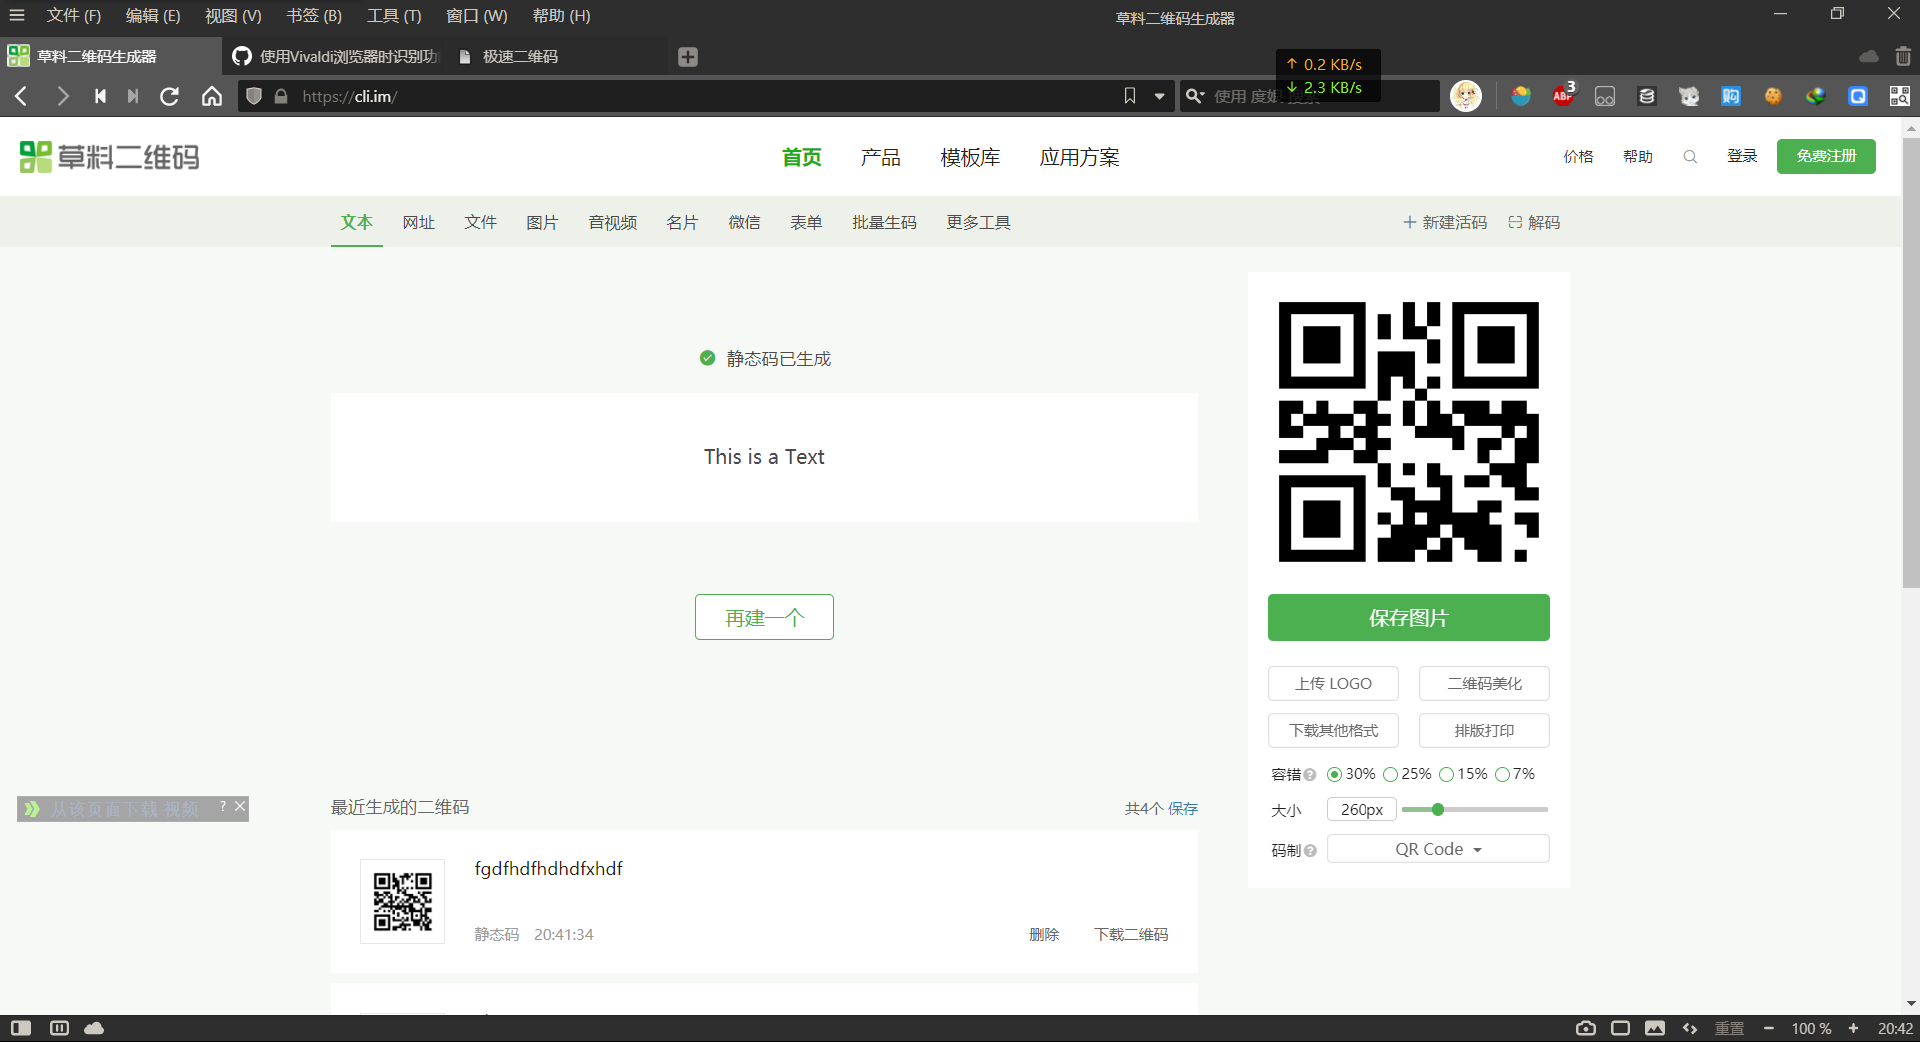The width and height of the screenshot is (1920, 1042).
Task: Reload the current page
Action: [170, 96]
